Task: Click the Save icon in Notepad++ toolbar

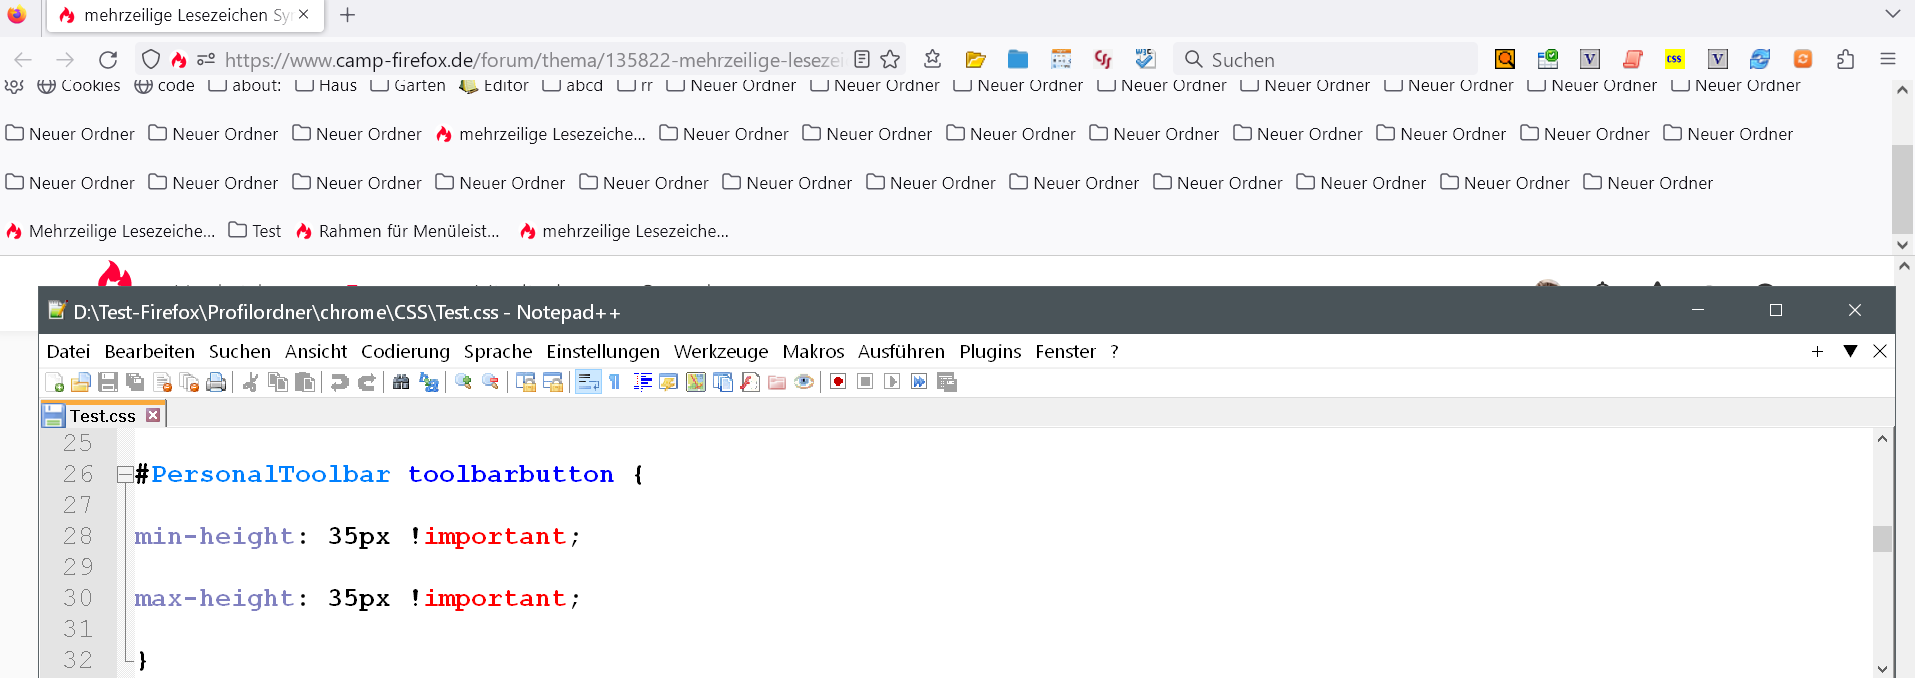Action: click(x=108, y=382)
